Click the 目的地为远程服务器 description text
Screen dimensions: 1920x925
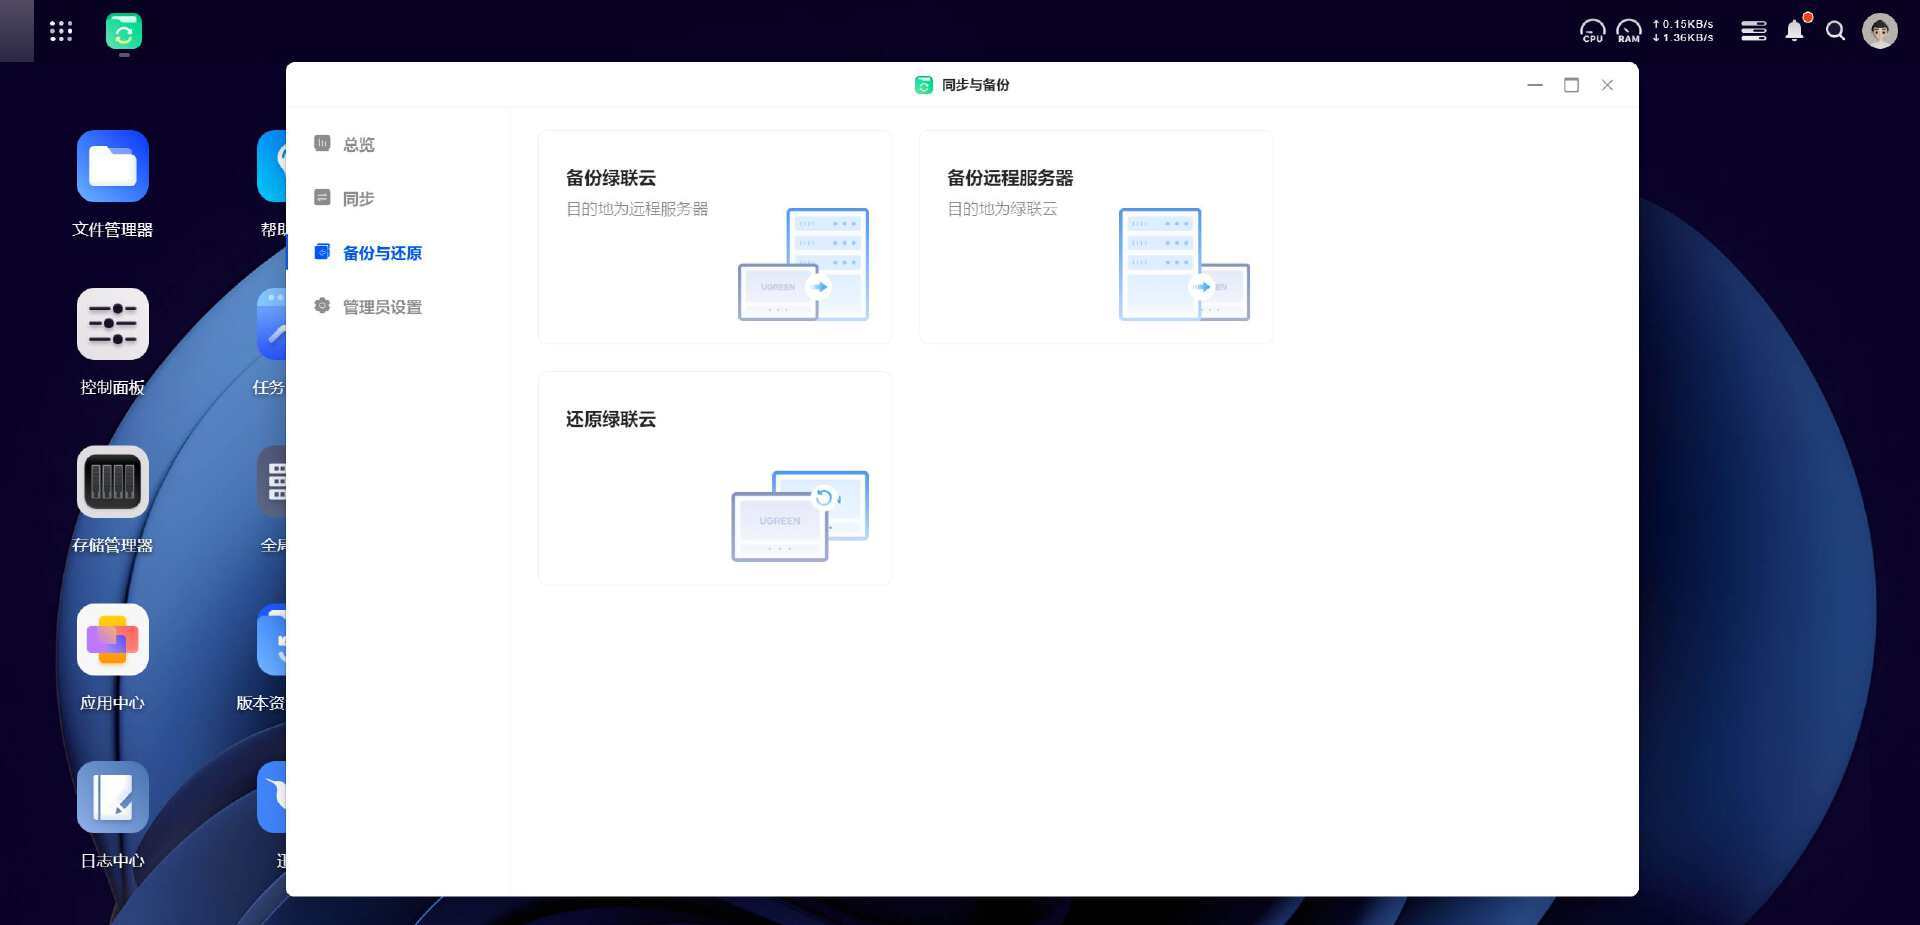tap(637, 209)
